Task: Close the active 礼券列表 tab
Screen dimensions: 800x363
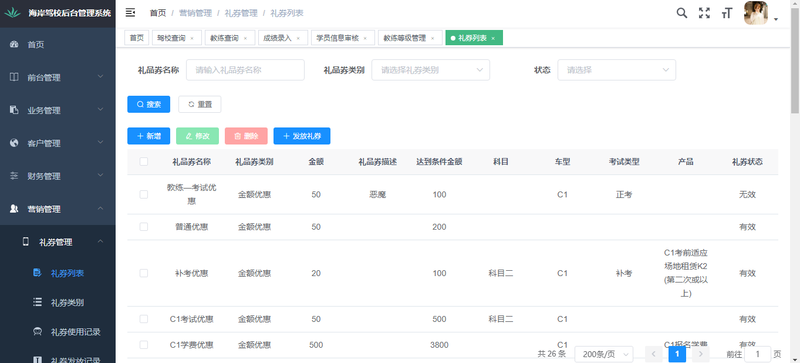Action: (x=493, y=38)
